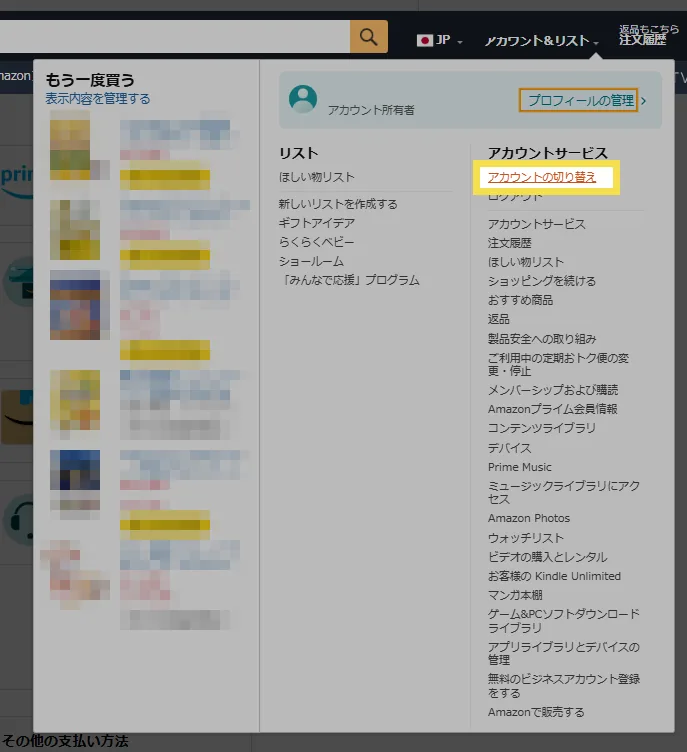Click ショッピングを続ける link
The image size is (687, 752).
pos(542,281)
